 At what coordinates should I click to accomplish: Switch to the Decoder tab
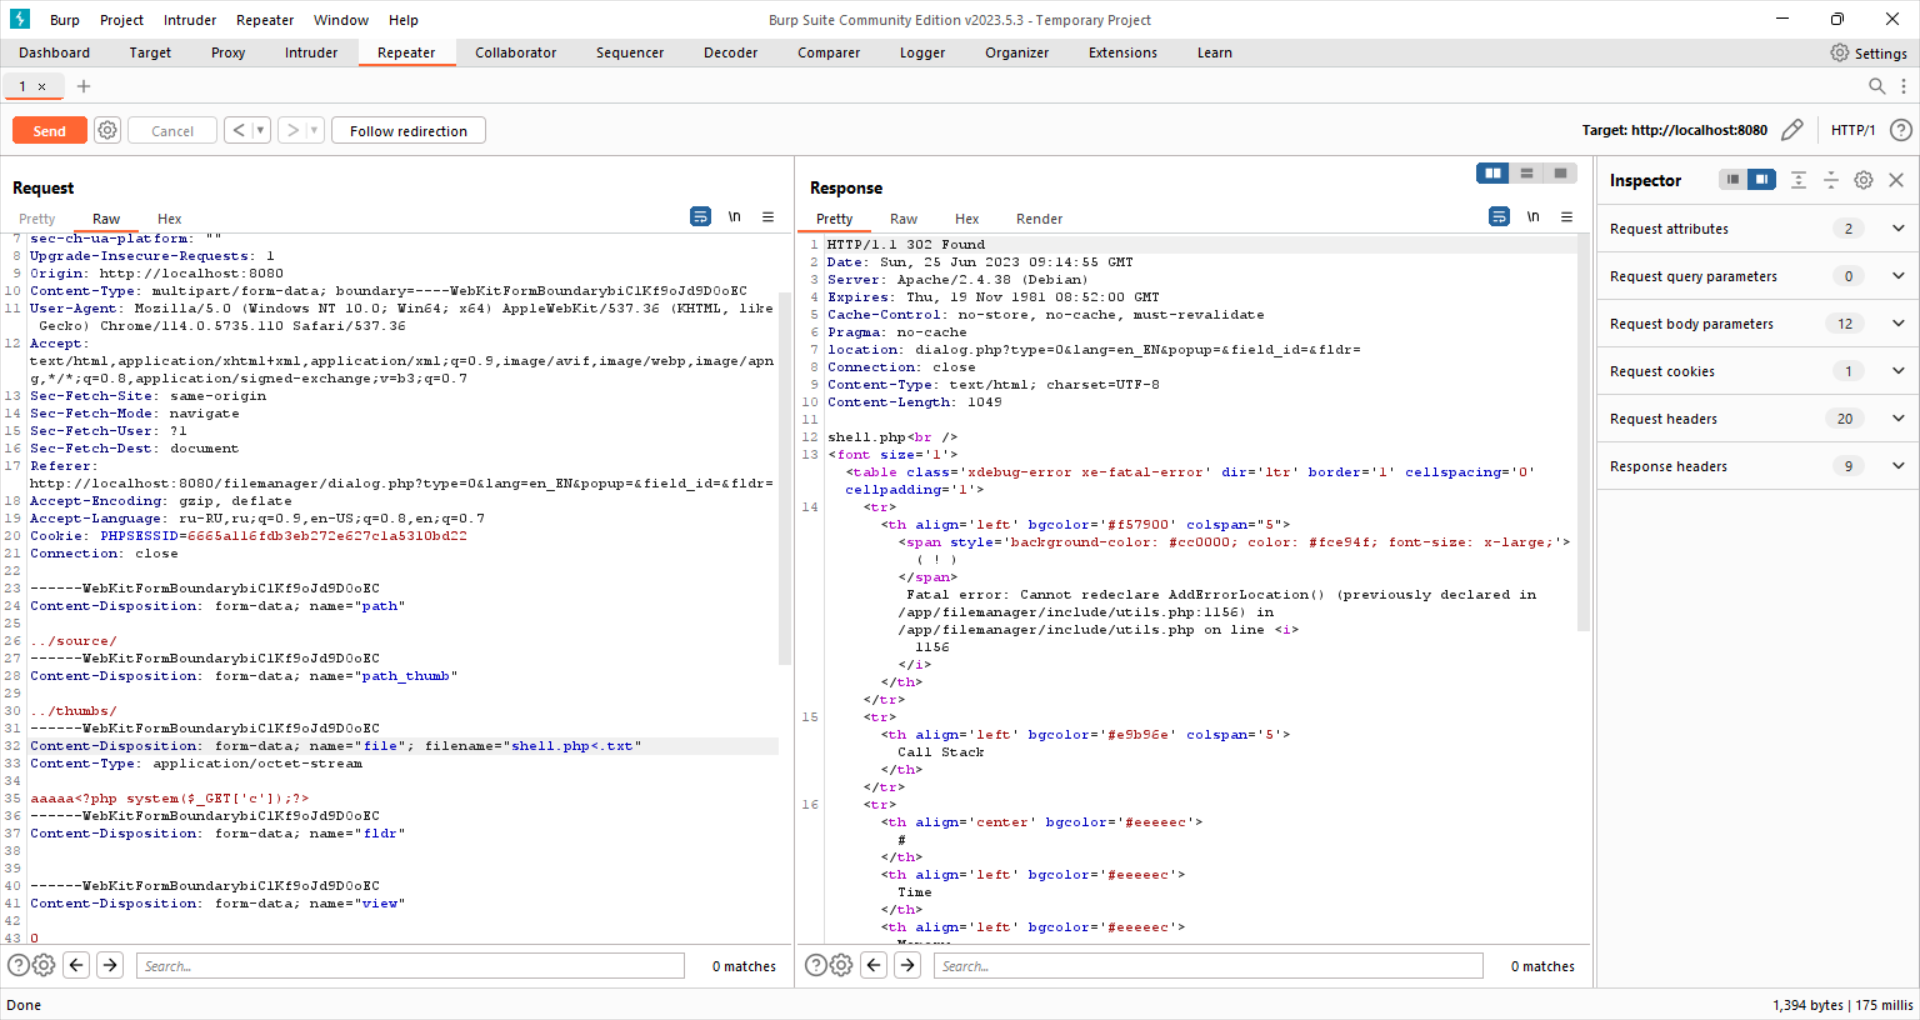731,53
